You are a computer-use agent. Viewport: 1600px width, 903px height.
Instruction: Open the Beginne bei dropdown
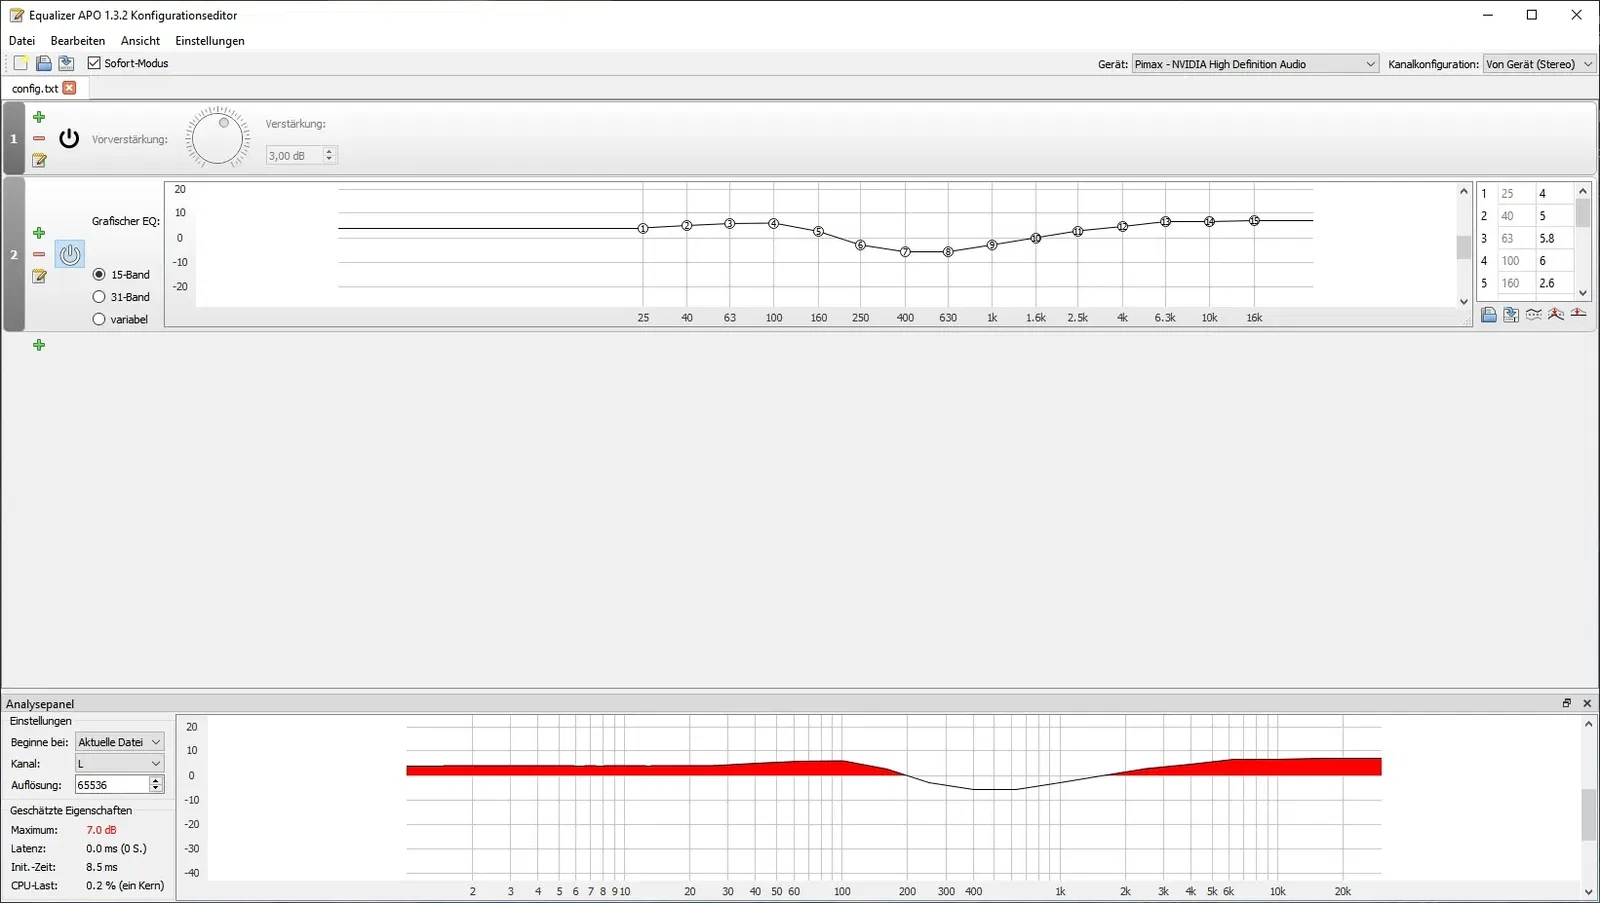click(120, 742)
